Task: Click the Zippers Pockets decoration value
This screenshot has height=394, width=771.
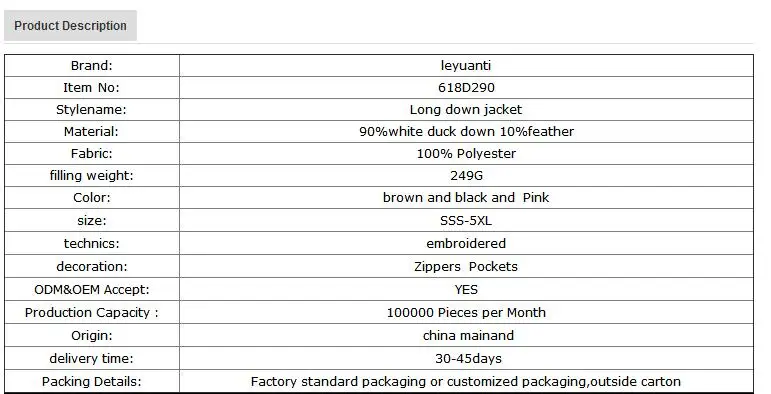Action: tap(466, 267)
